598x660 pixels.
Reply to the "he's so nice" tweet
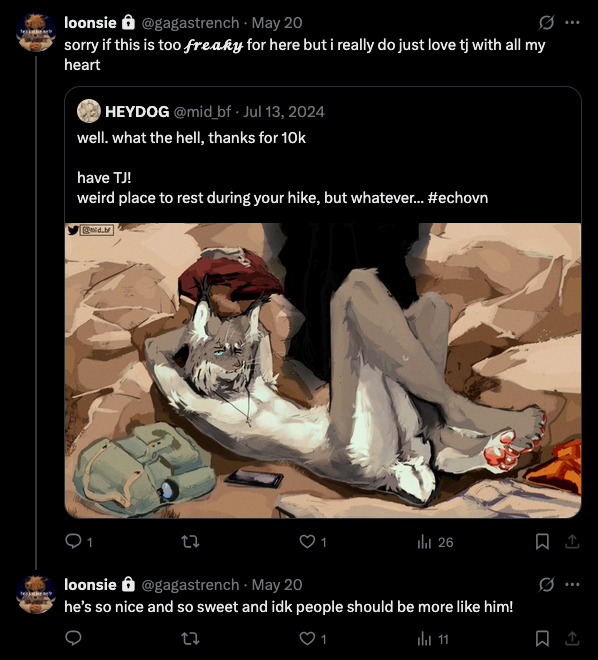73,639
